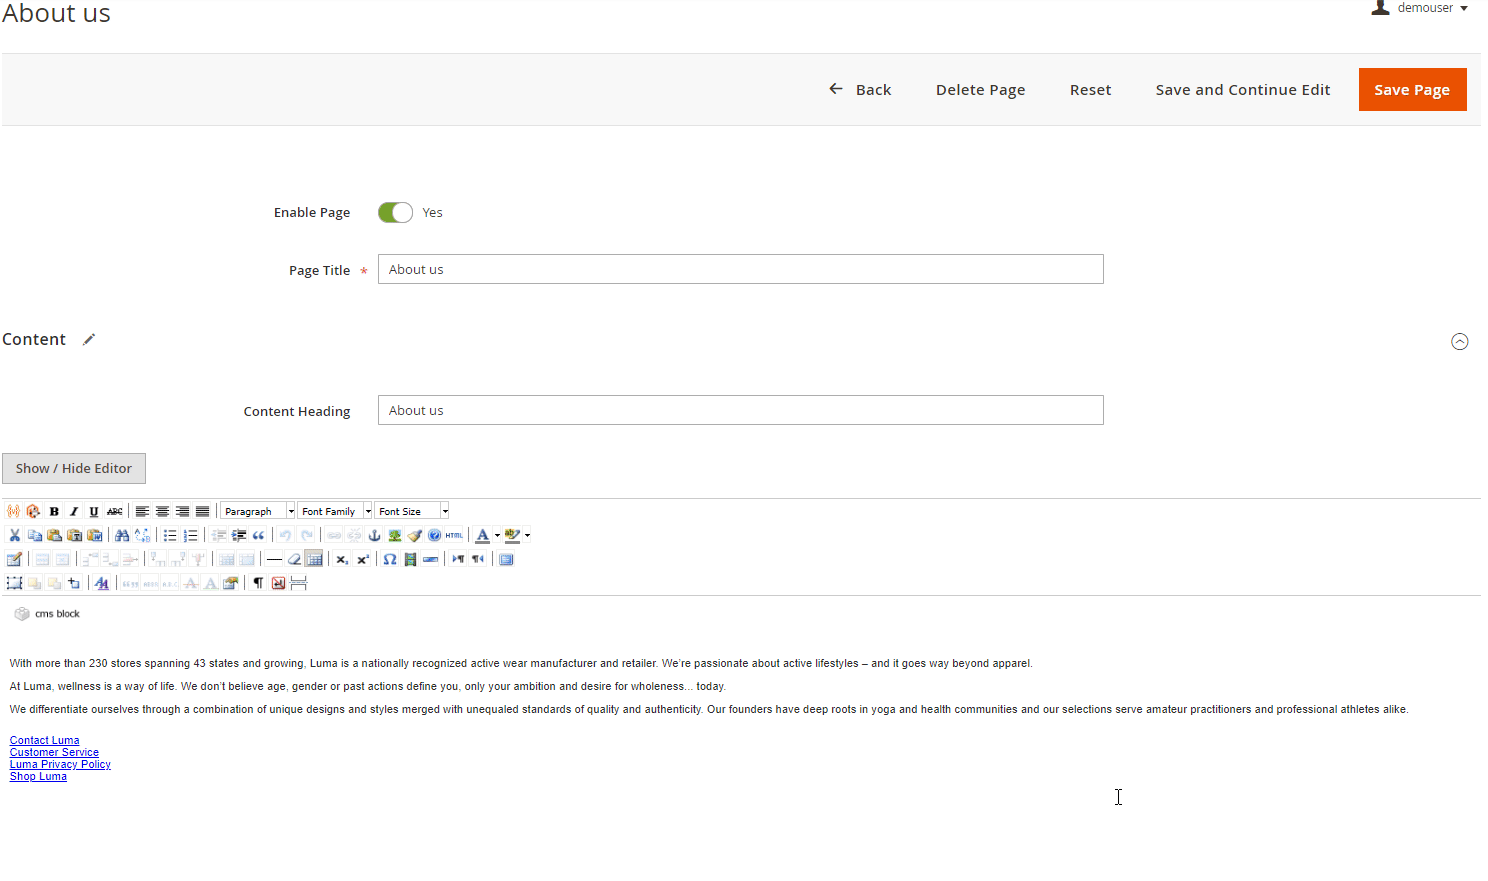Toggle the Enable Page switch
Viewport: 1488px width, 881px height.
click(x=395, y=212)
